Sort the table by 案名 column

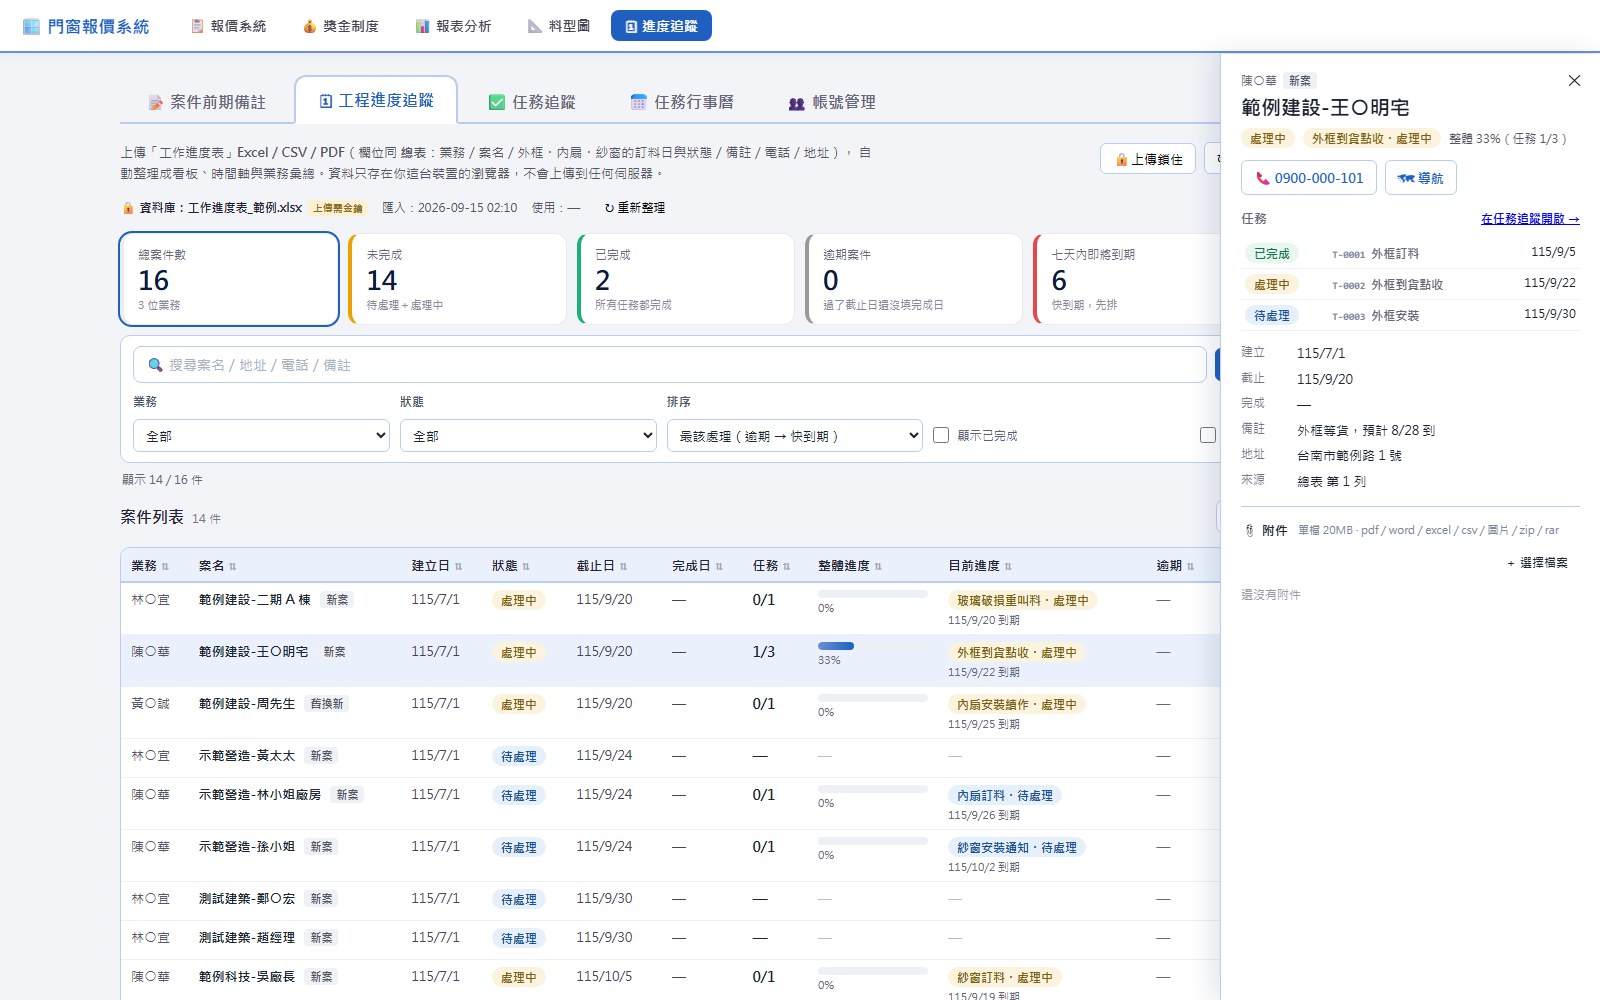pos(217,566)
